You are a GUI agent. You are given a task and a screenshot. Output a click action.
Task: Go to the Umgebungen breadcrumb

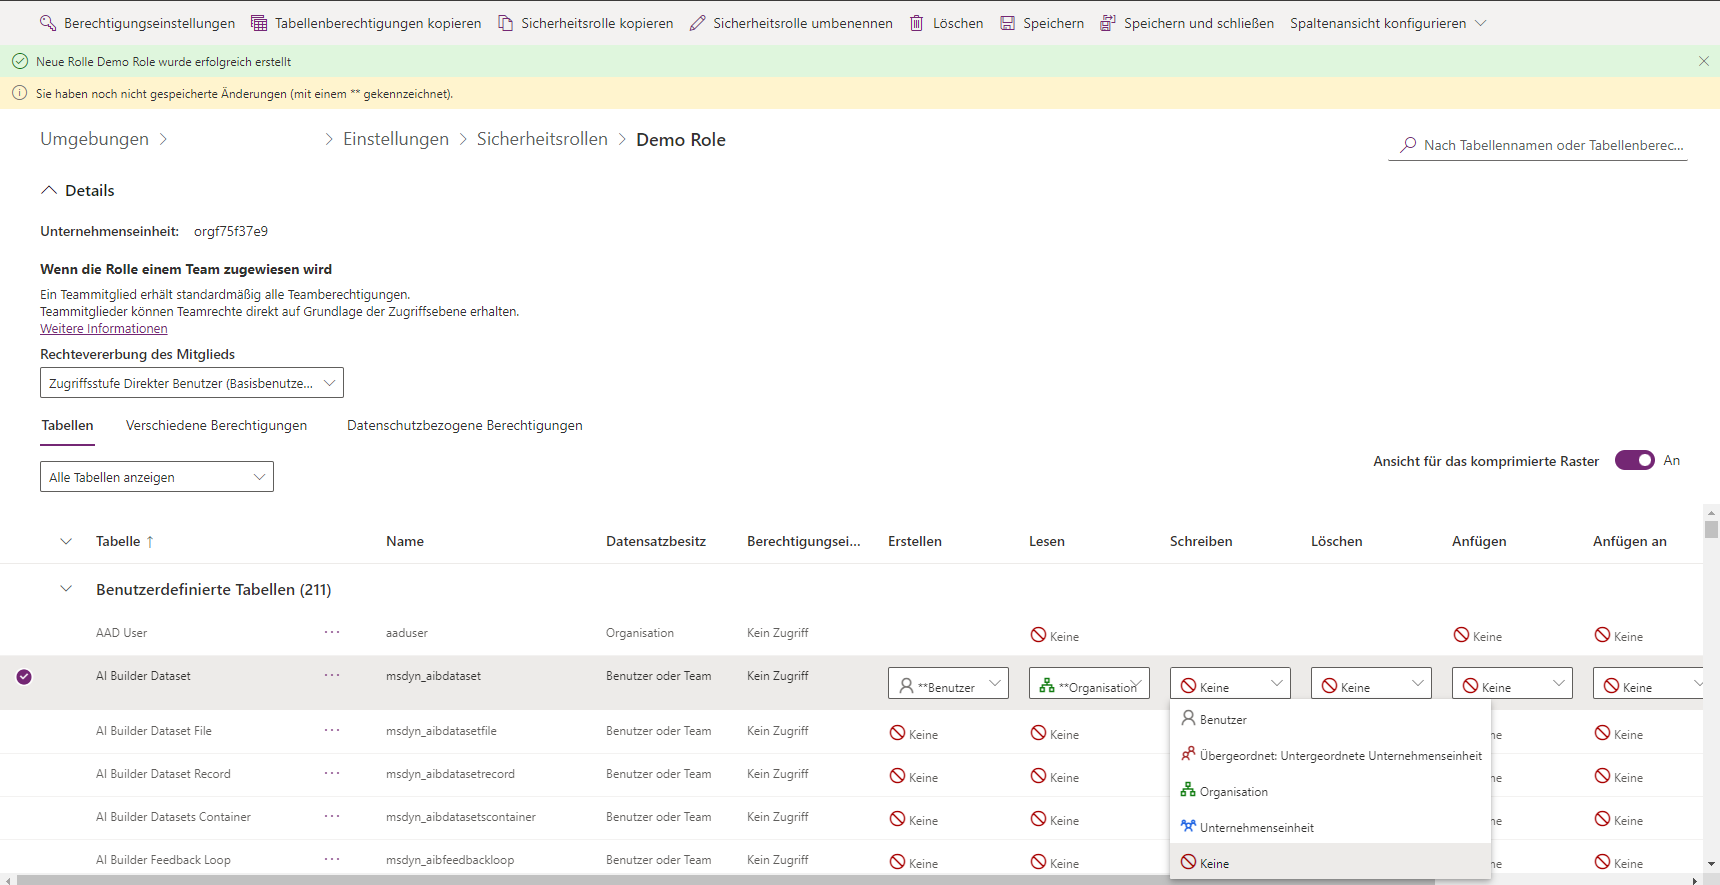[94, 139]
